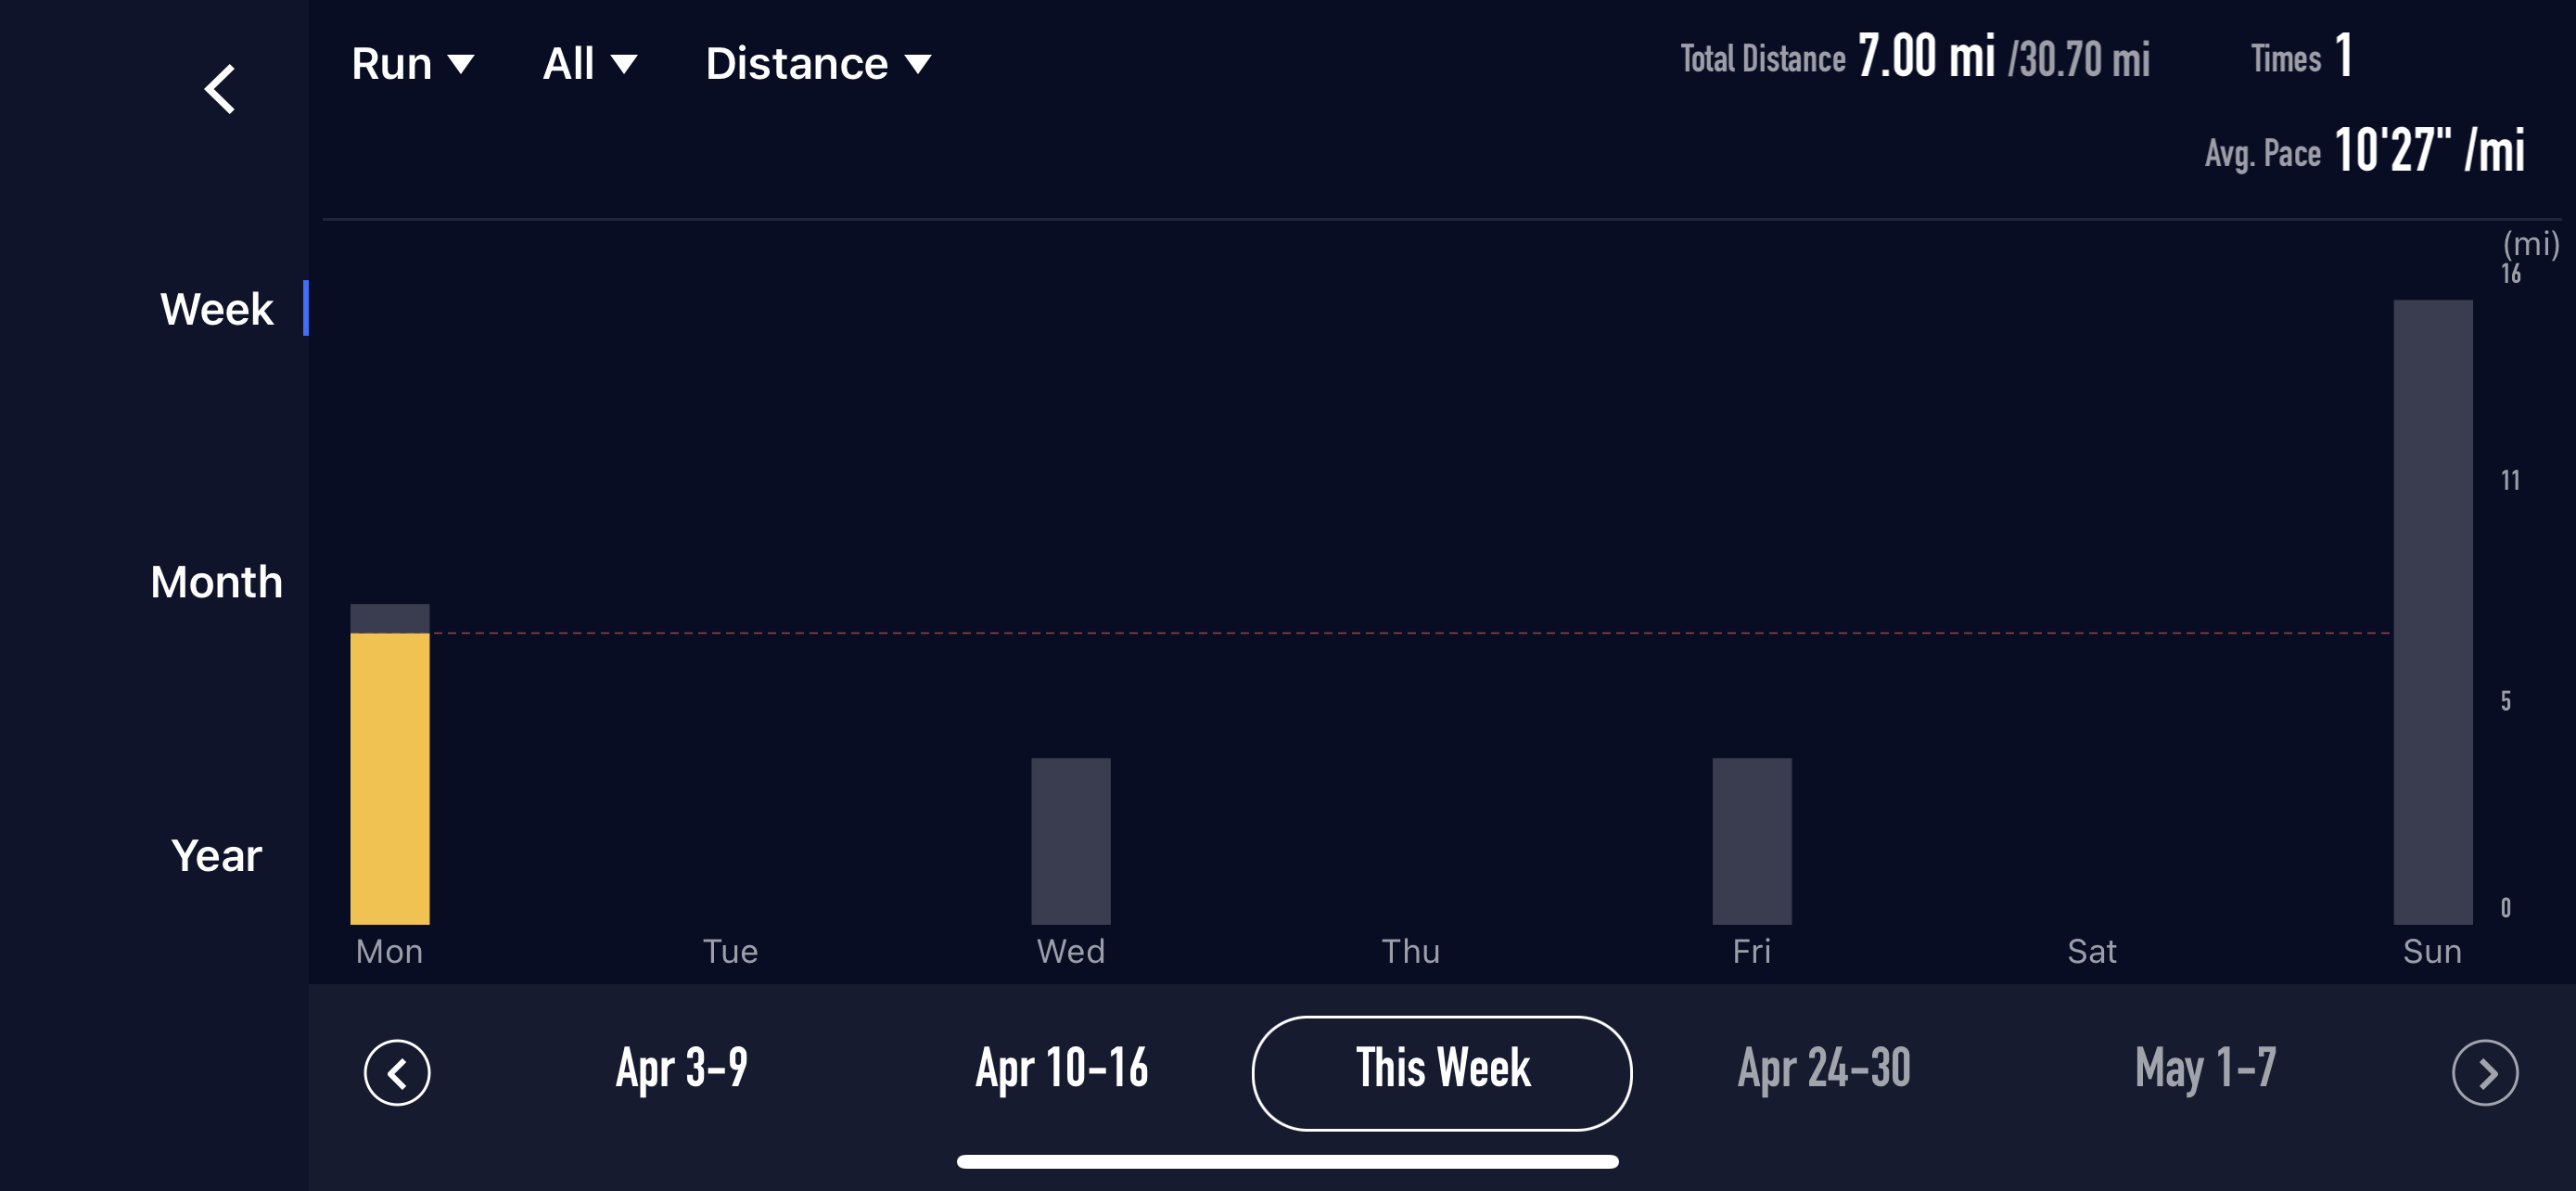
Task: Switch to the Week view tab
Action: [217, 309]
